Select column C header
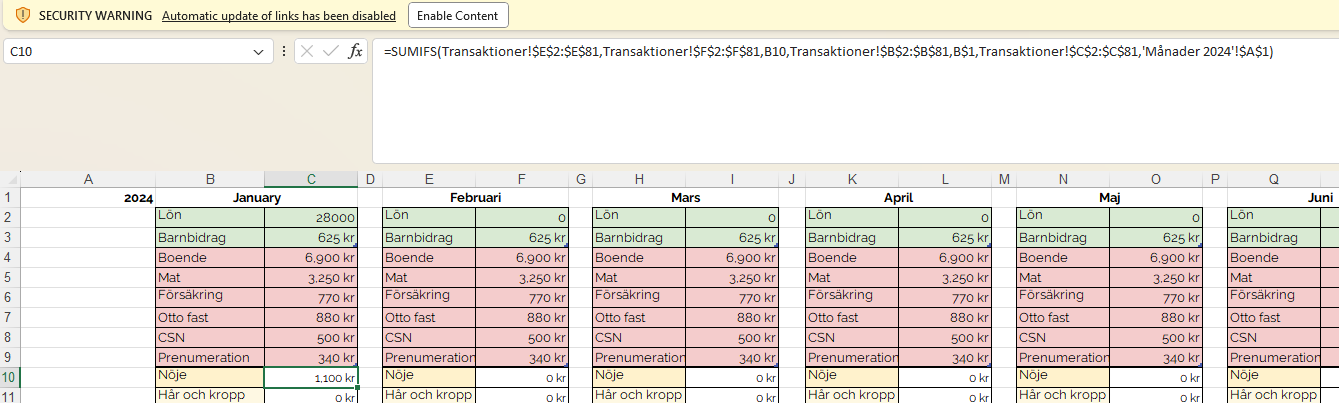Screen dimensions: 1339x403 311,179
